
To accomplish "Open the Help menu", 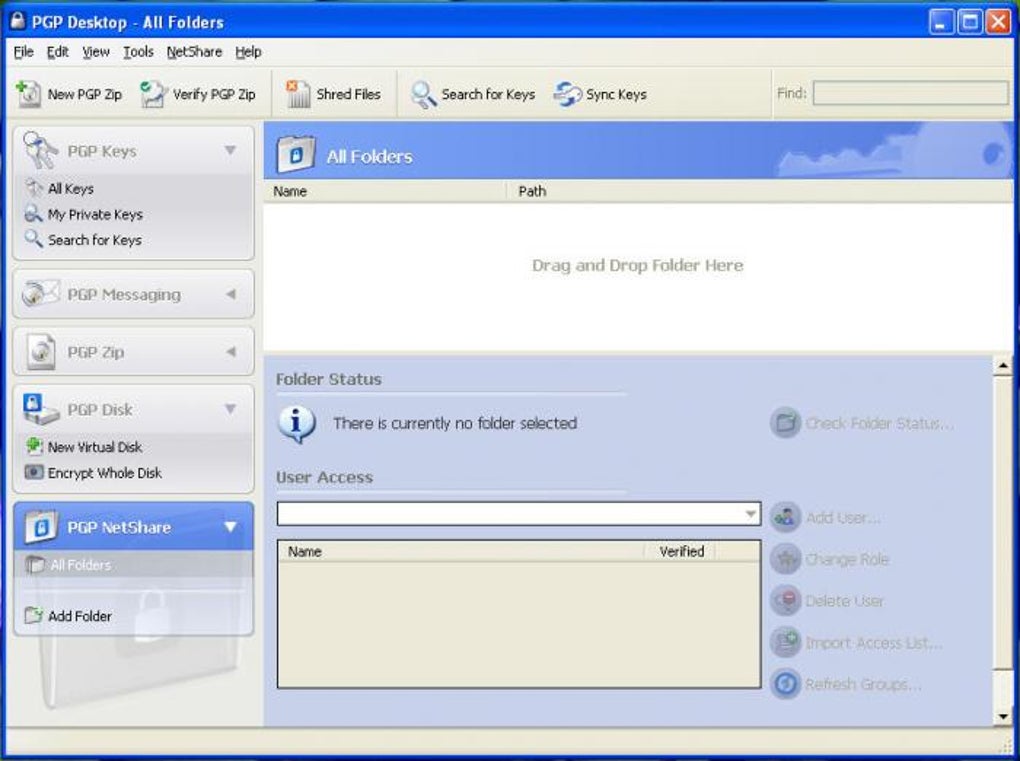I will 248,52.
